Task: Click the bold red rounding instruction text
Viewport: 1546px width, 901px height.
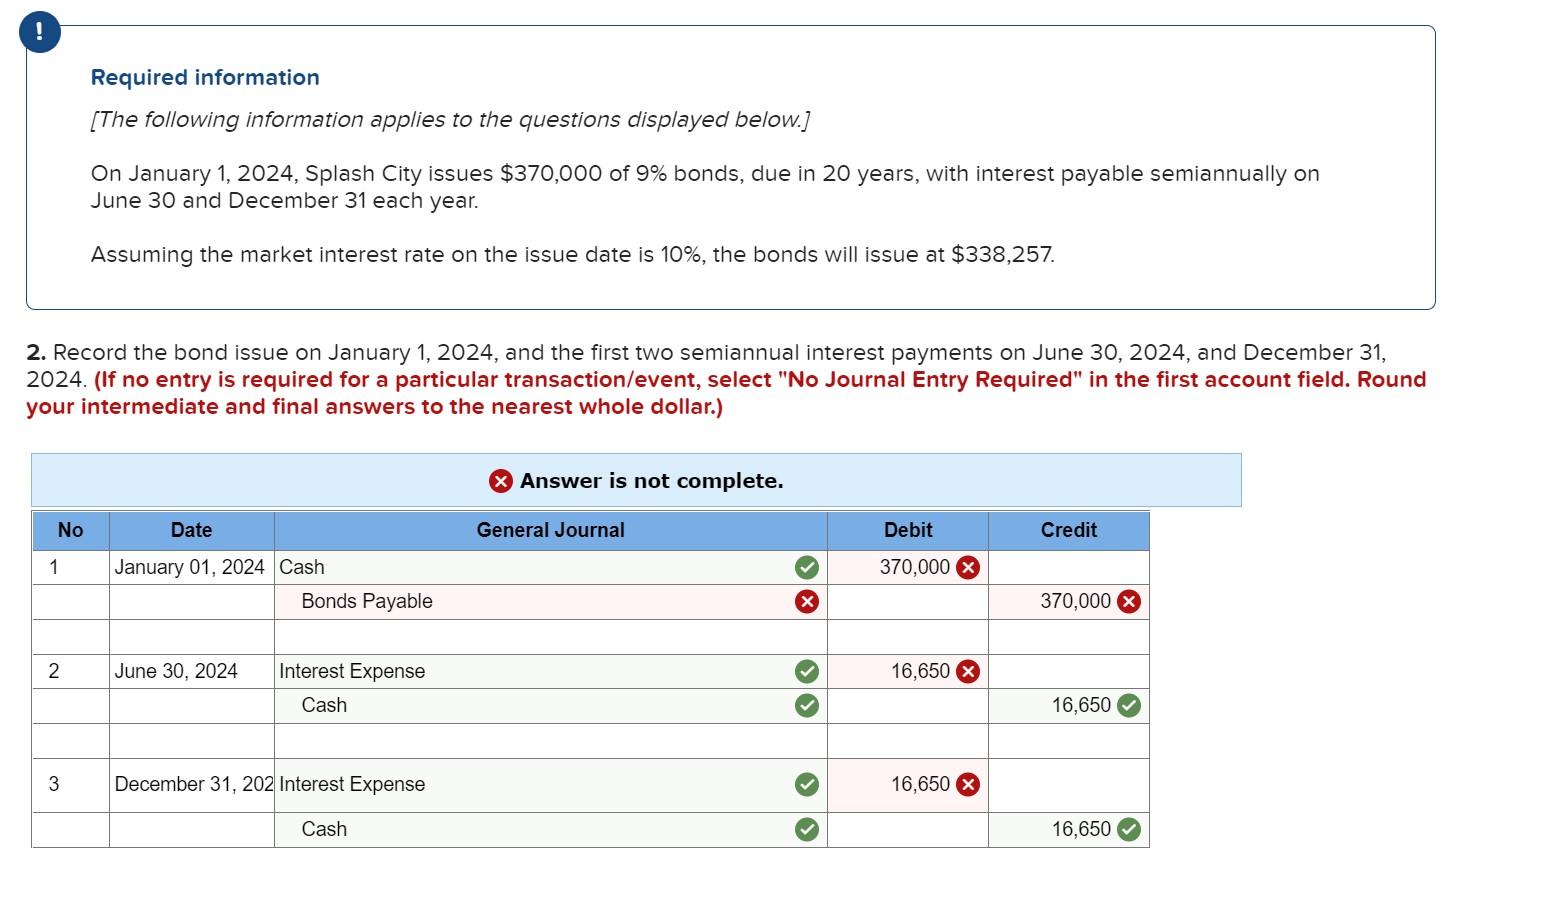Action: (726, 393)
